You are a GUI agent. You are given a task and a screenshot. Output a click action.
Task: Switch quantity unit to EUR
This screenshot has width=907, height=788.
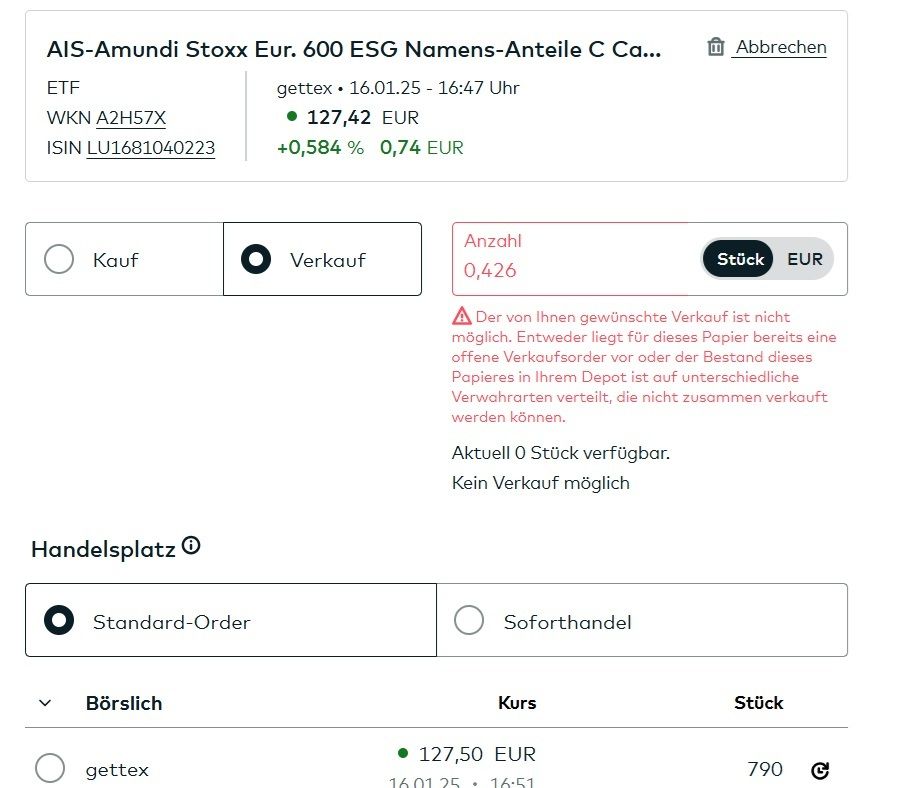[x=804, y=259]
